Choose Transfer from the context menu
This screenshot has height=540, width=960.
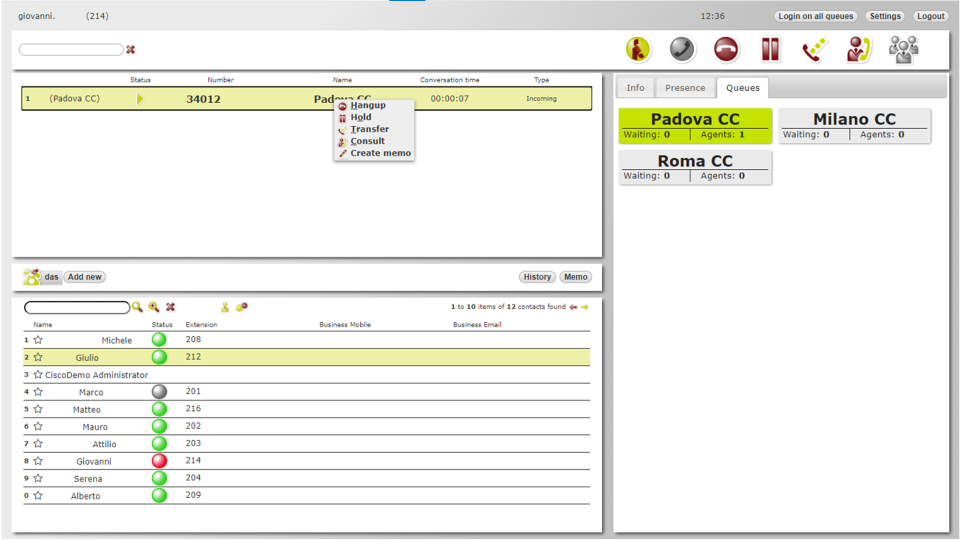(x=370, y=129)
